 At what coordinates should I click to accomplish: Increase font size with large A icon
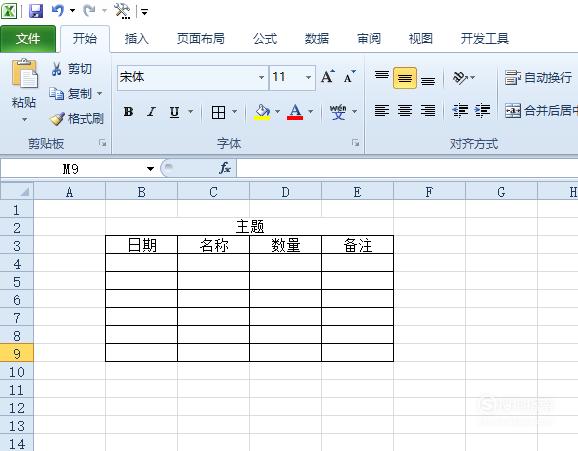pyautogui.click(x=328, y=77)
